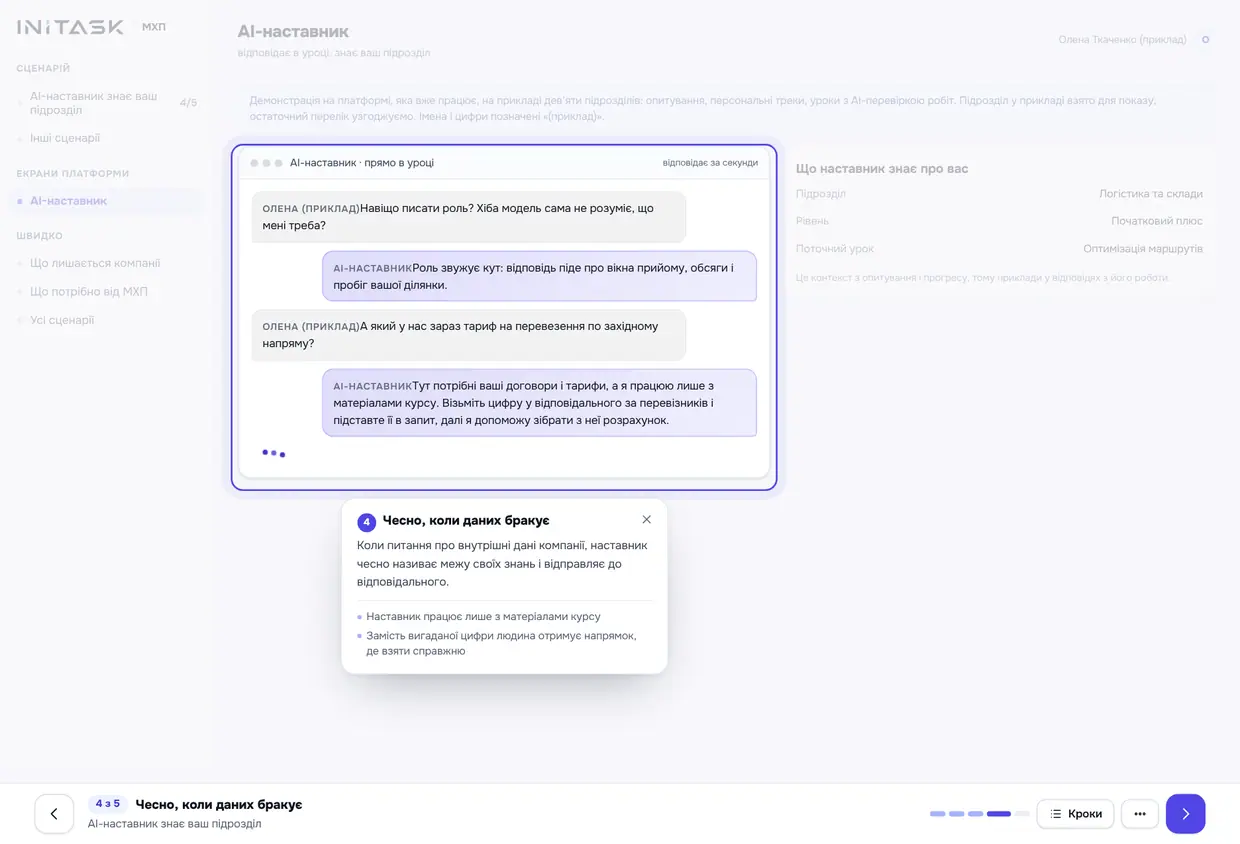Click the typing indicator dots in chat
The width and height of the screenshot is (1240, 844).
click(273, 453)
